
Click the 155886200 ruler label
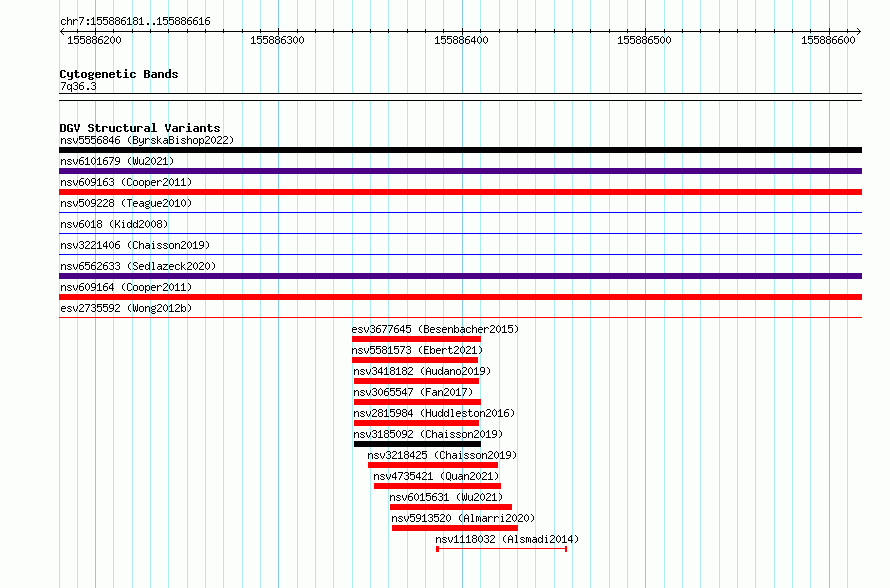click(x=94, y=40)
